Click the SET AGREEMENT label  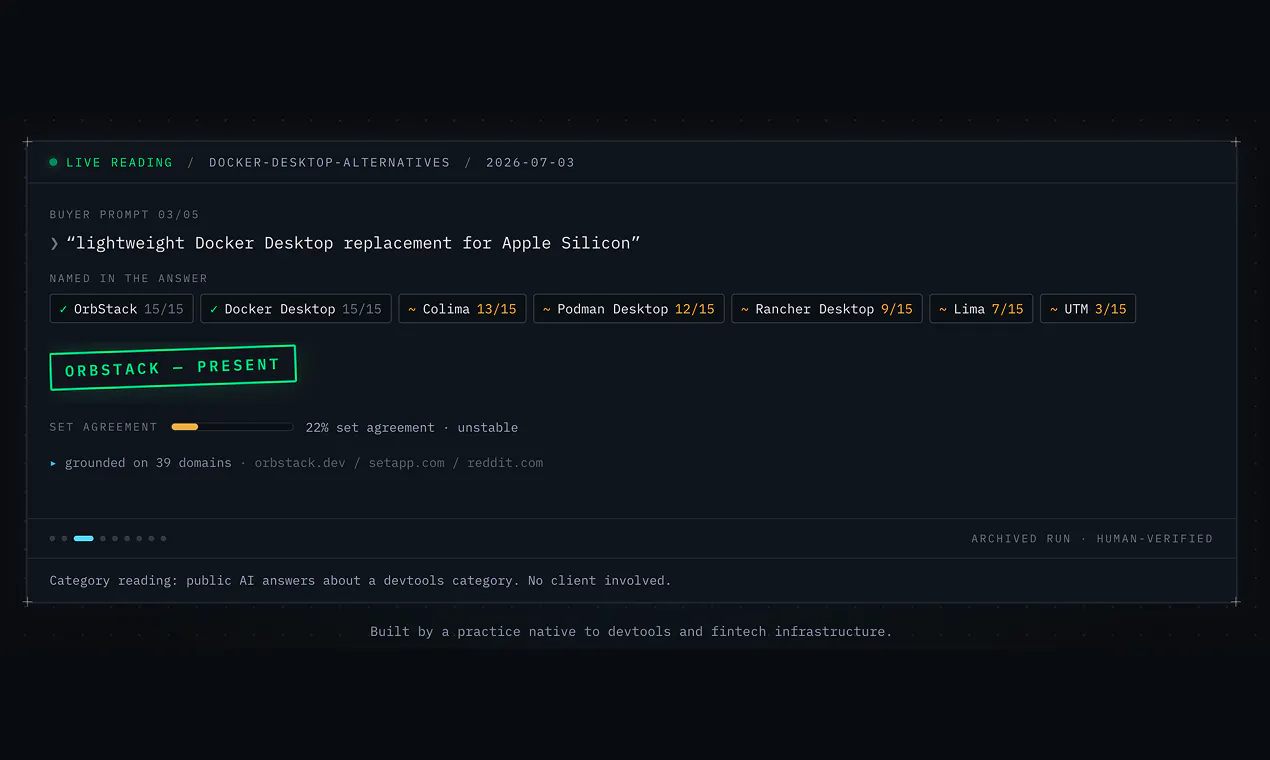pyautogui.click(x=103, y=427)
